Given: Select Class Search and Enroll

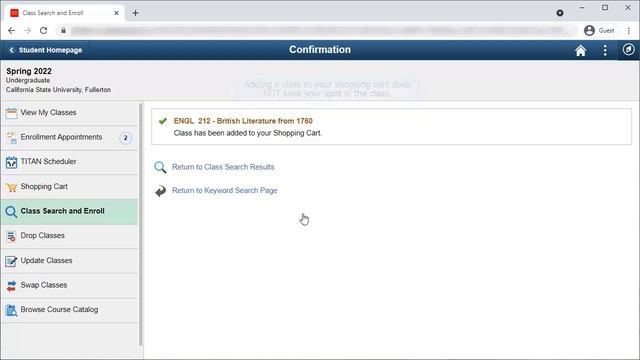Looking at the screenshot, I should [70, 211].
